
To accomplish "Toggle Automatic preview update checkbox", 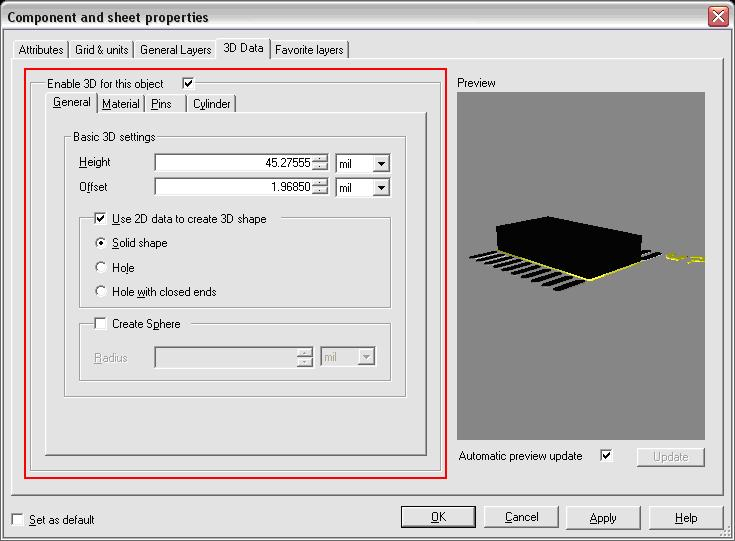I will pyautogui.click(x=606, y=455).
